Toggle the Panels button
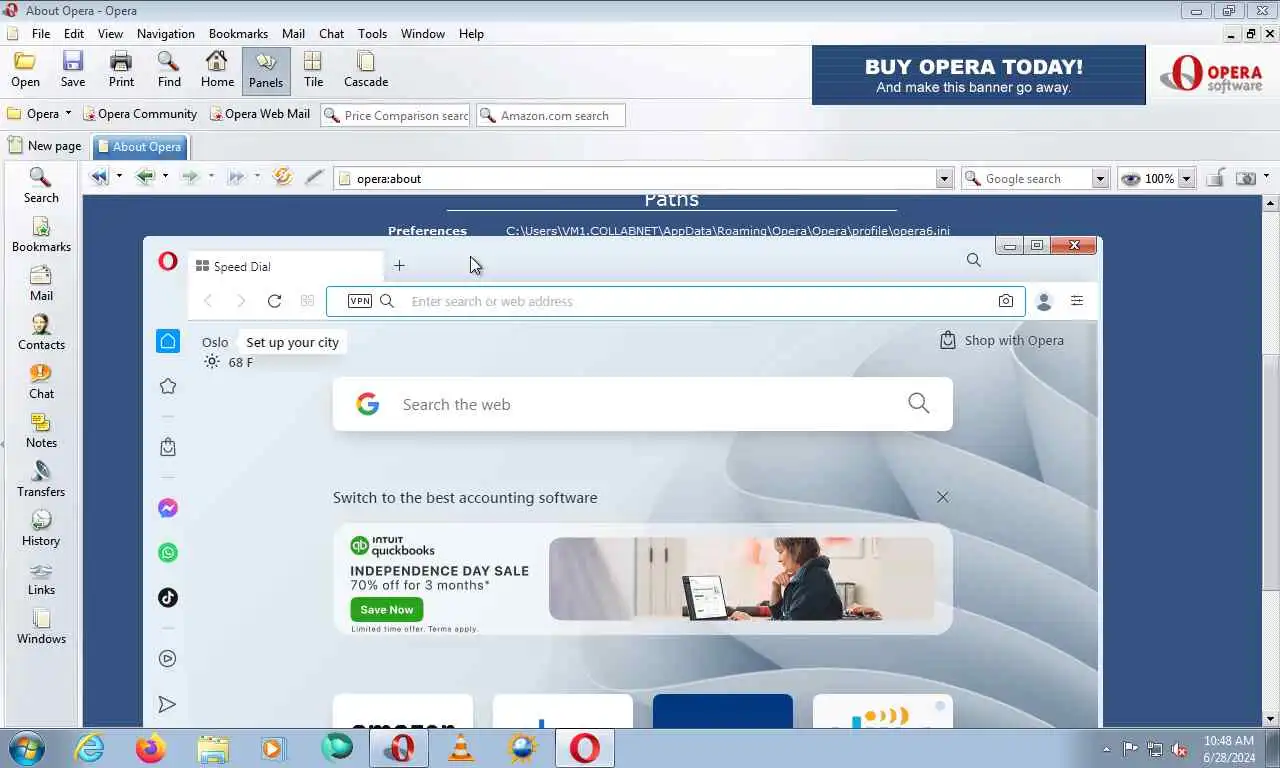Screen dimensions: 1280x768 [266, 70]
